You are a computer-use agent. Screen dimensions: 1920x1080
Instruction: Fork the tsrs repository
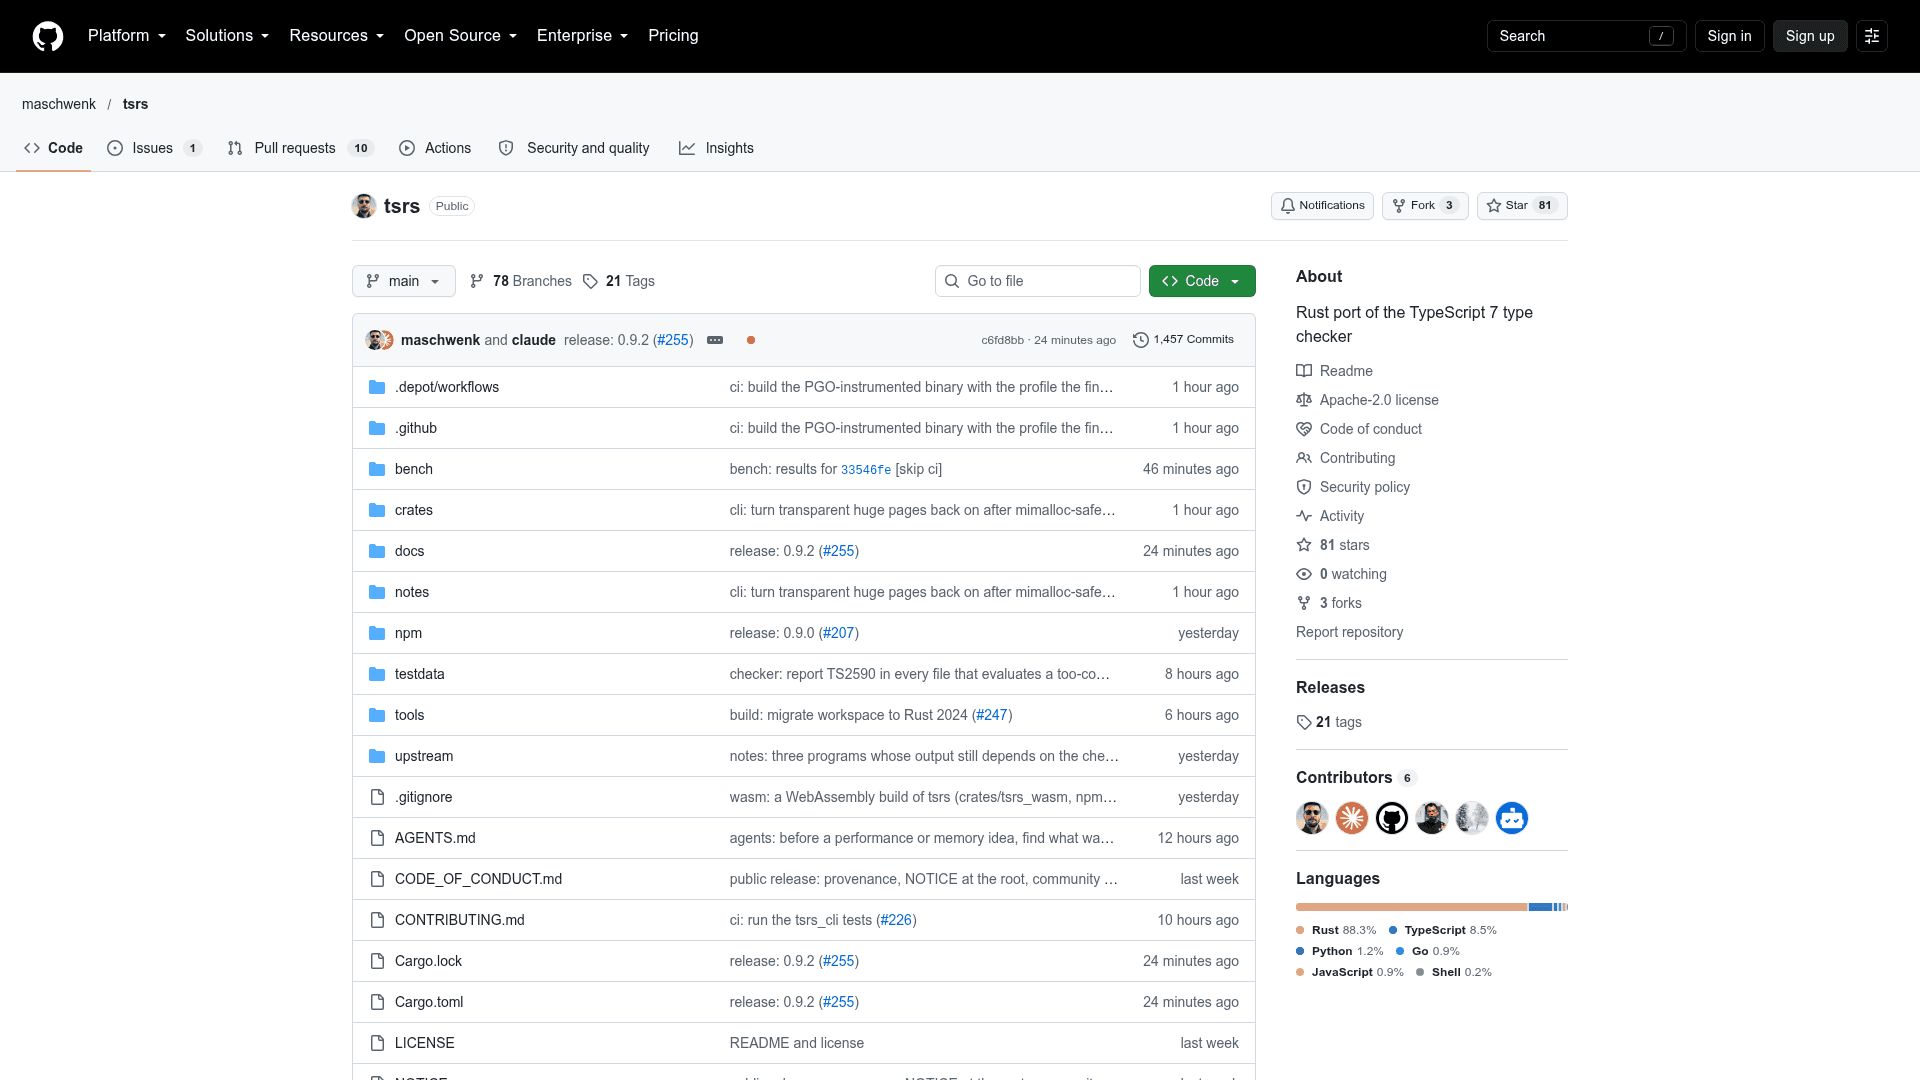point(1425,206)
